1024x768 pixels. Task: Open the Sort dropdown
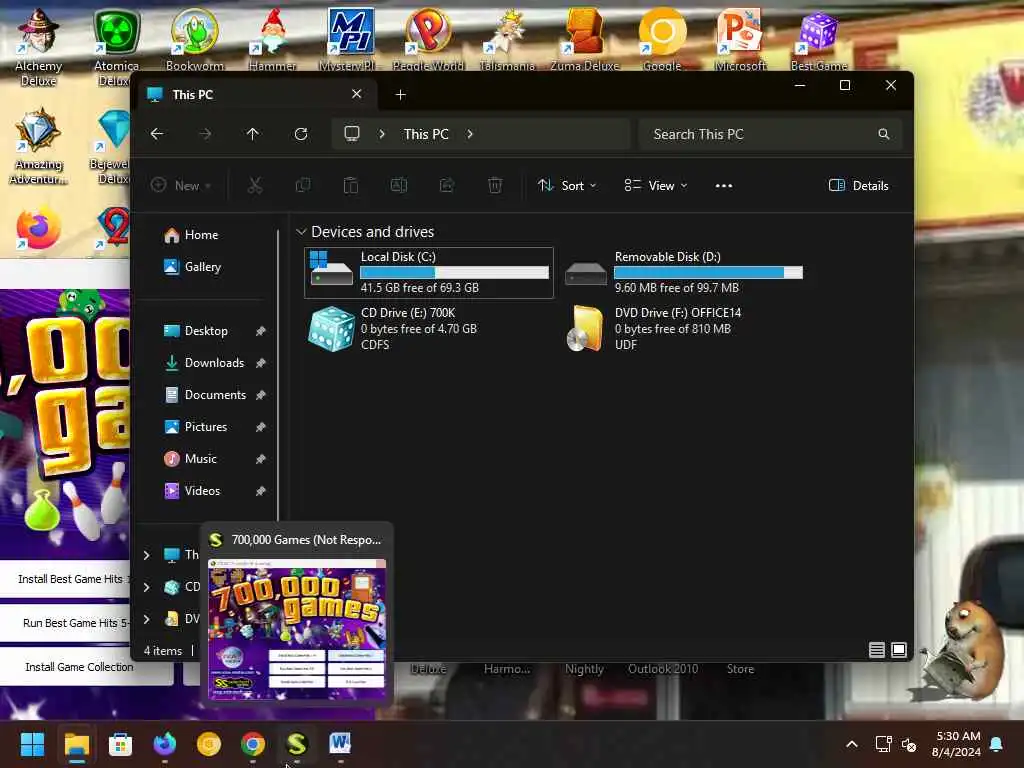[x=567, y=185]
